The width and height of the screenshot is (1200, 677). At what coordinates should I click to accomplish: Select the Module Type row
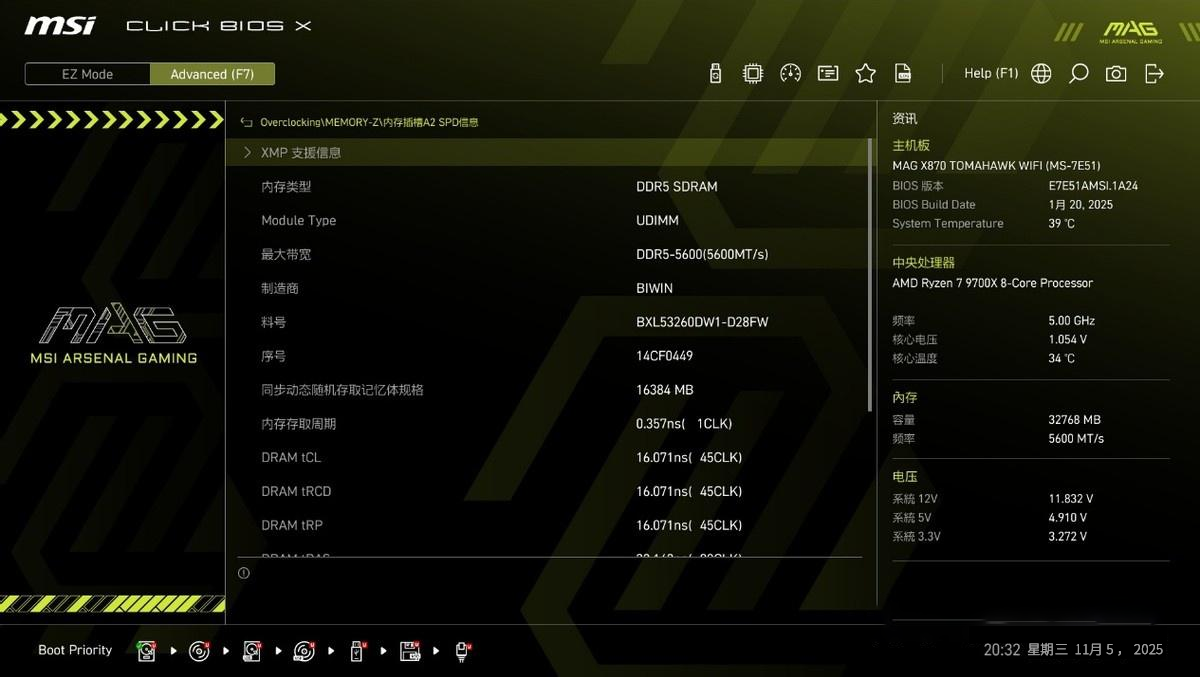tap(549, 220)
